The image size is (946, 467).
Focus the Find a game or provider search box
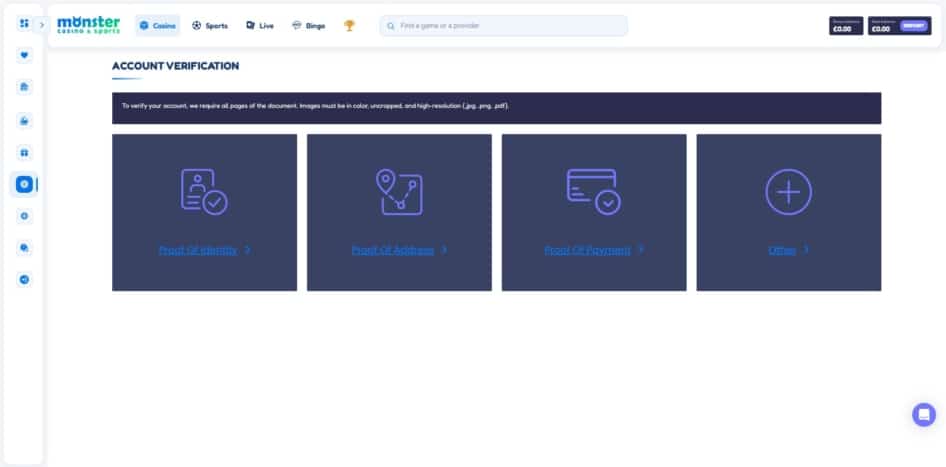504,26
